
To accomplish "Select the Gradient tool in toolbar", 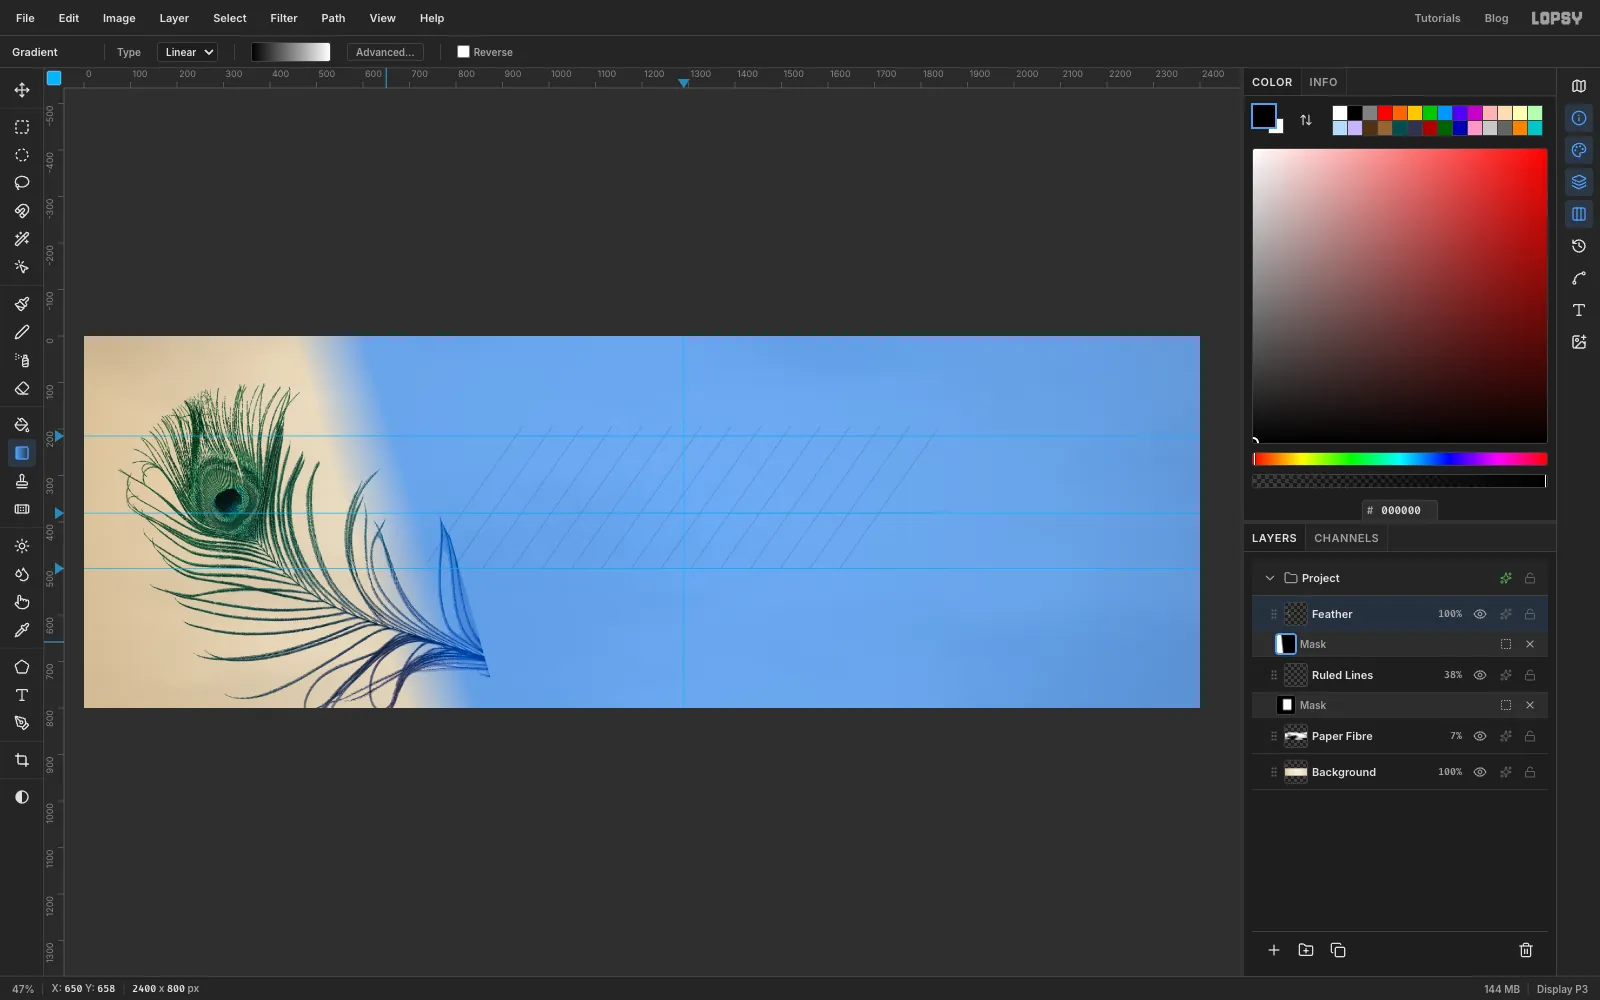I will tap(22, 453).
